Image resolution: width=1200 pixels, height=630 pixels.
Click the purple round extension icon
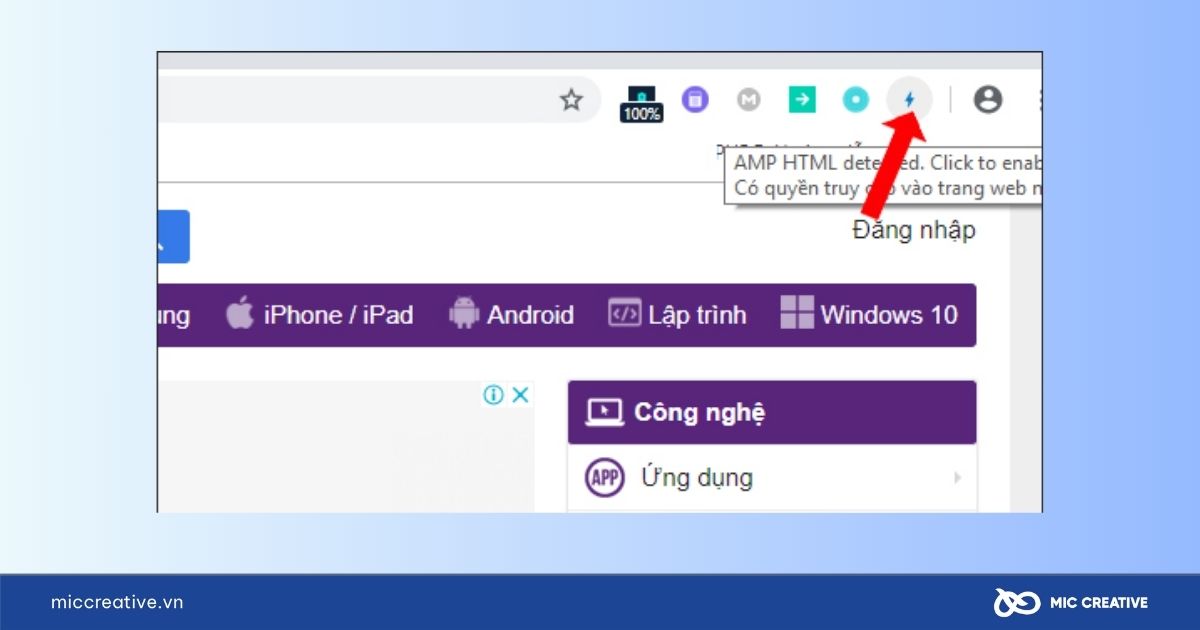coord(695,99)
